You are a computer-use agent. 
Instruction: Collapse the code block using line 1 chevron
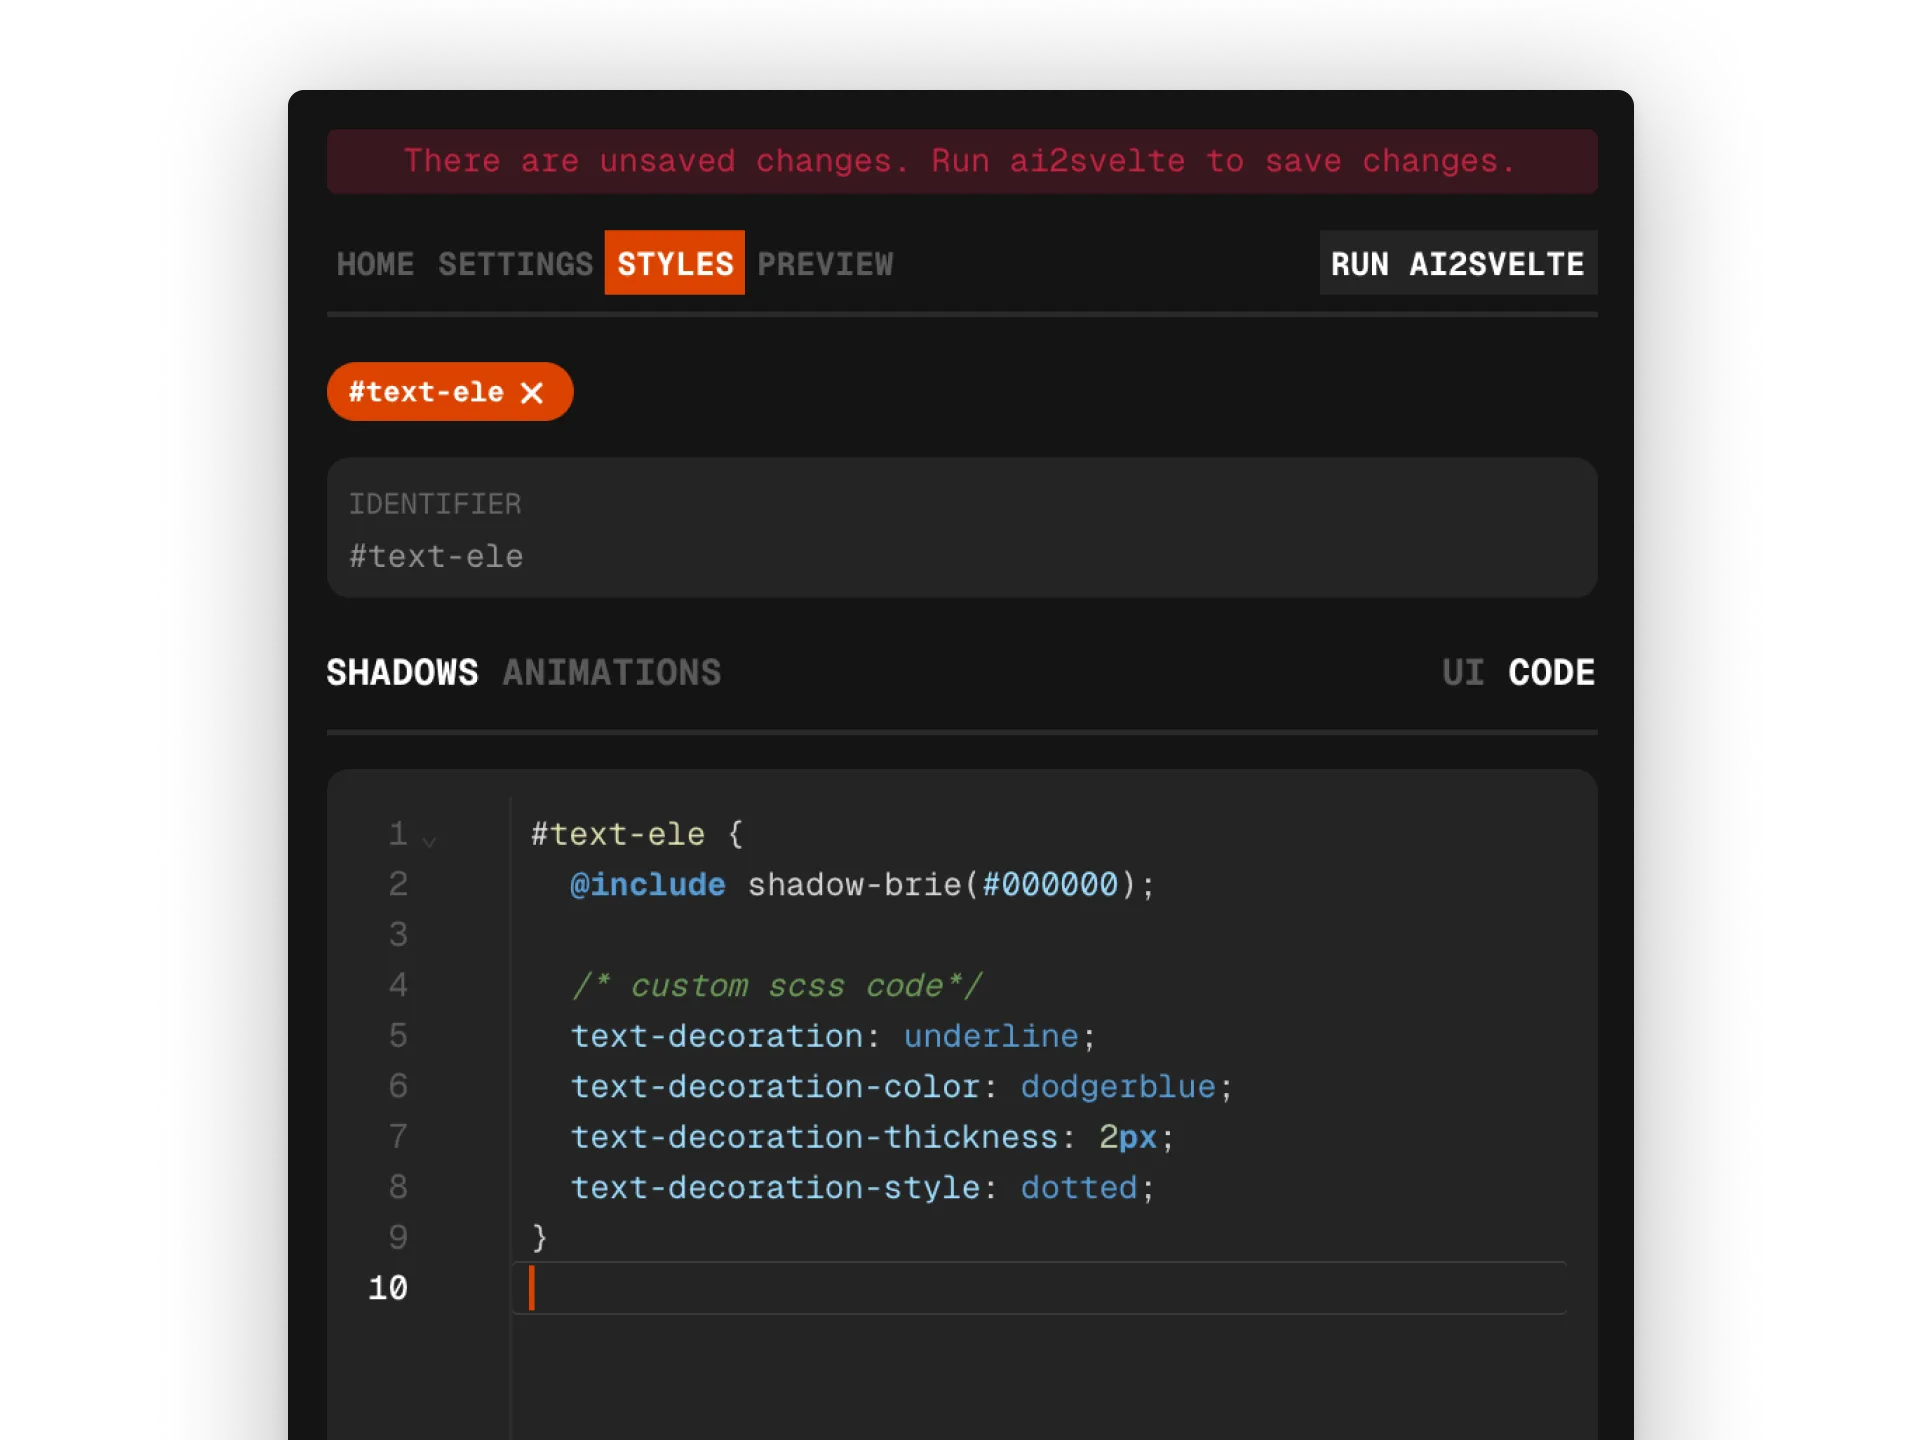coord(430,840)
